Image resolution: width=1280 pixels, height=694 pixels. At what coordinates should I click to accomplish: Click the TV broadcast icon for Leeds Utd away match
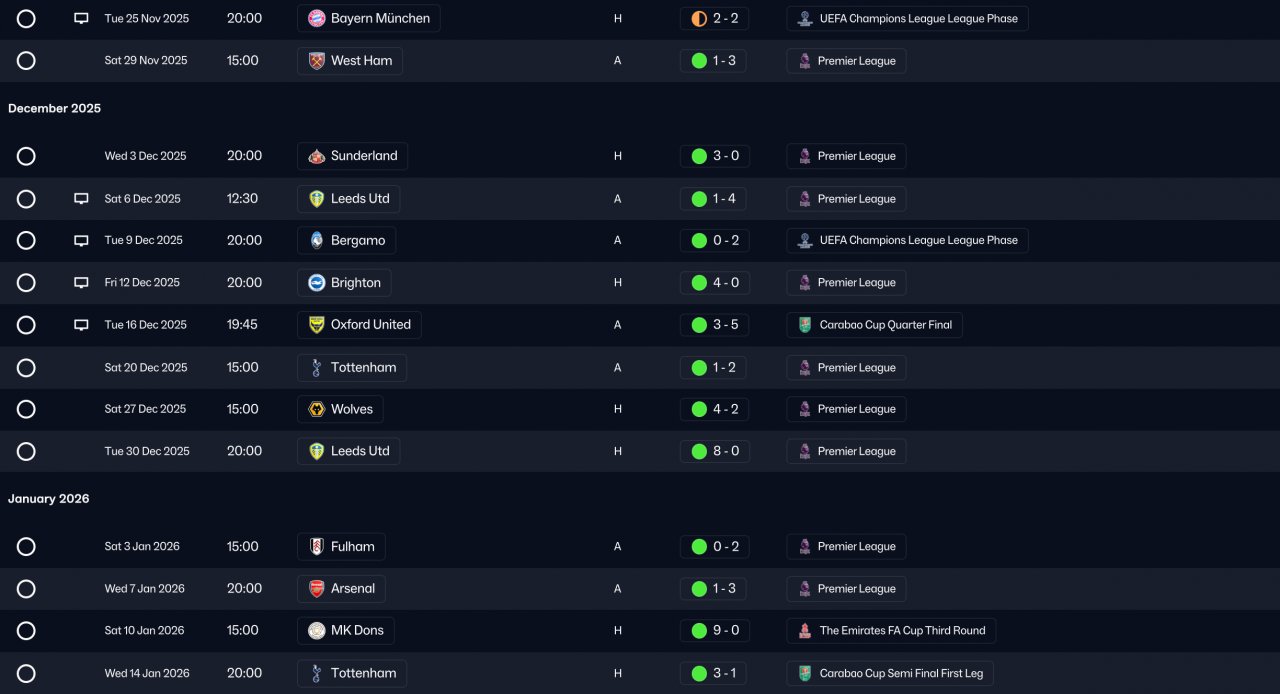pyautogui.click(x=81, y=199)
